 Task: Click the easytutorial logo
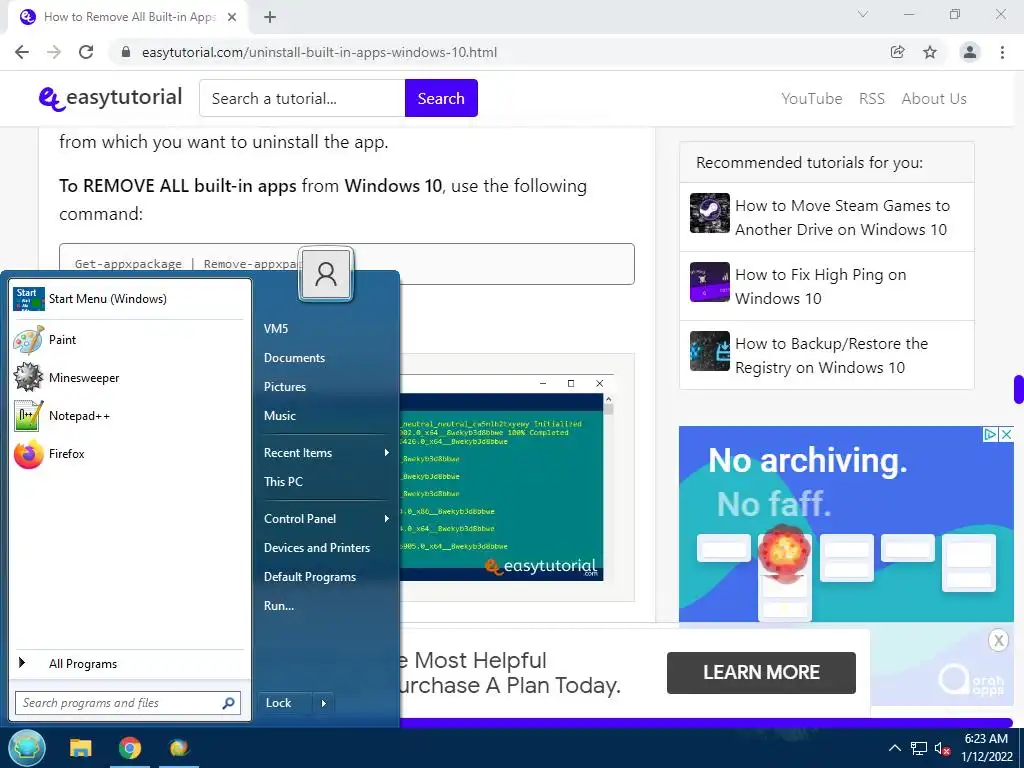point(110,98)
